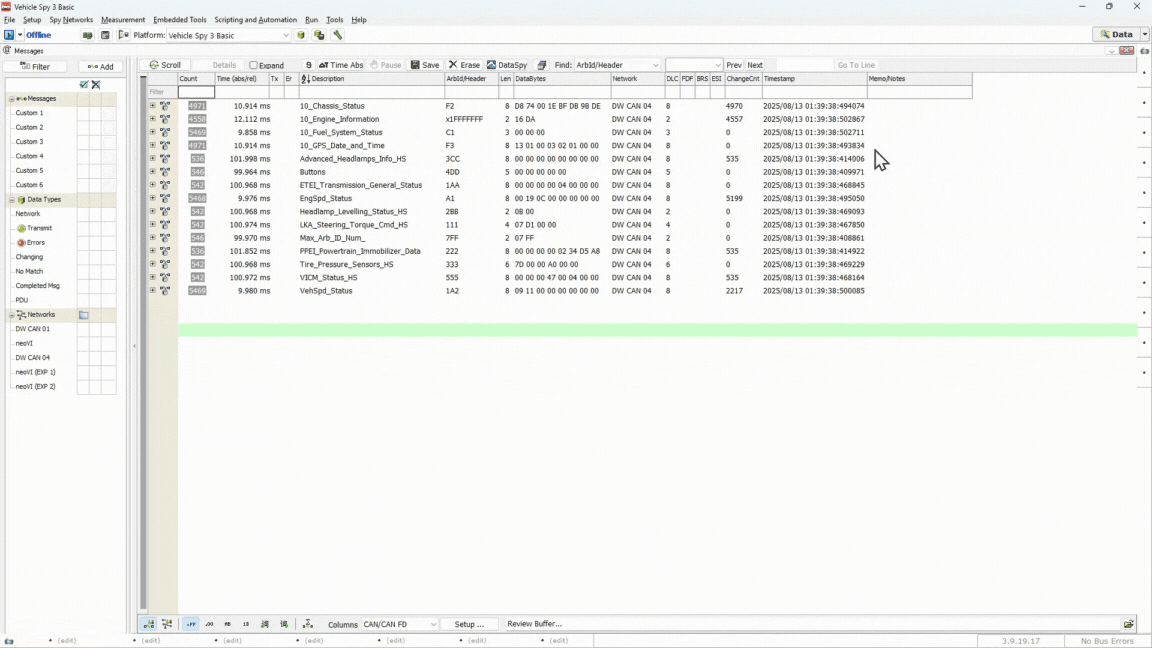Open the Spy Networks menu
1152x648 pixels.
[x=71, y=20]
